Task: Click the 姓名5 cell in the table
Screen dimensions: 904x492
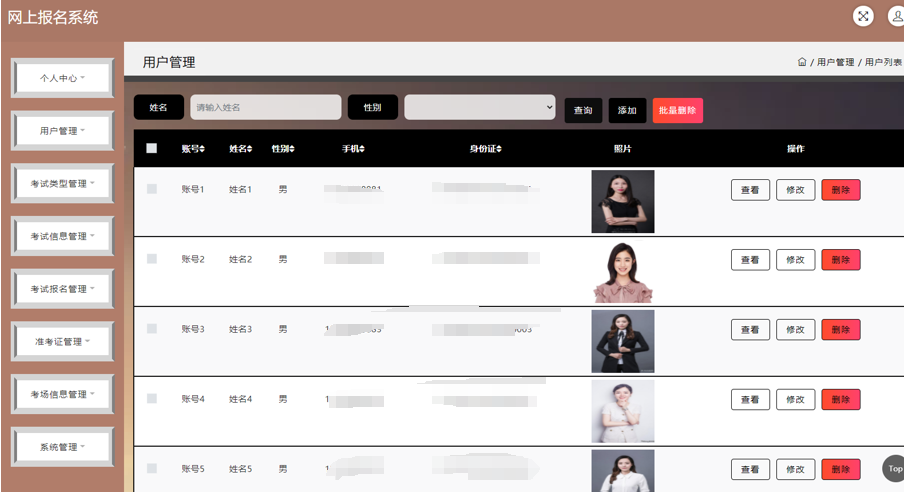Action: click(240, 469)
